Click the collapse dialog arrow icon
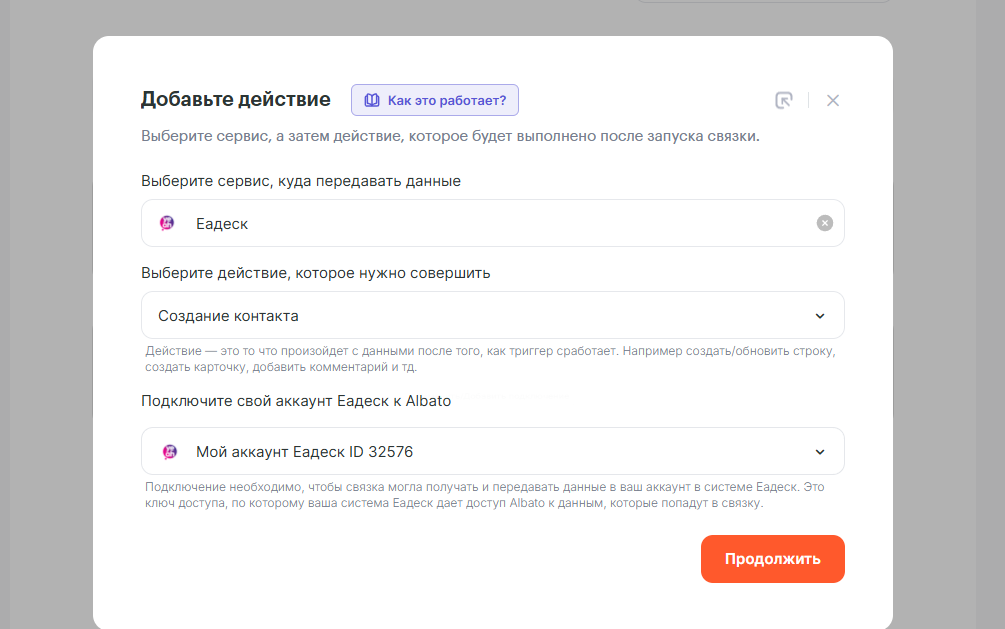The image size is (1005, 629). click(784, 100)
